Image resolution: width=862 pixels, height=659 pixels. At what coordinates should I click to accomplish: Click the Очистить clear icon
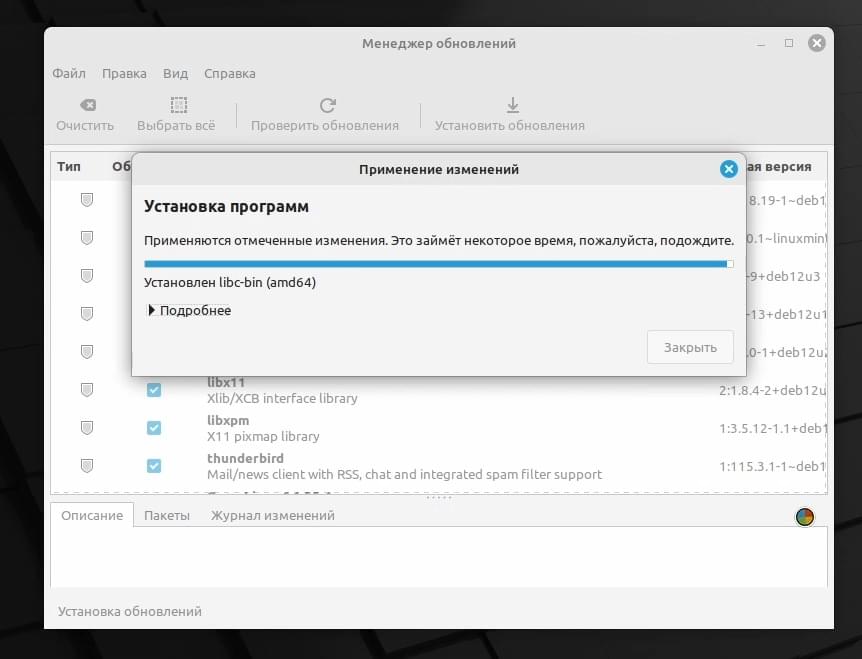[88, 105]
